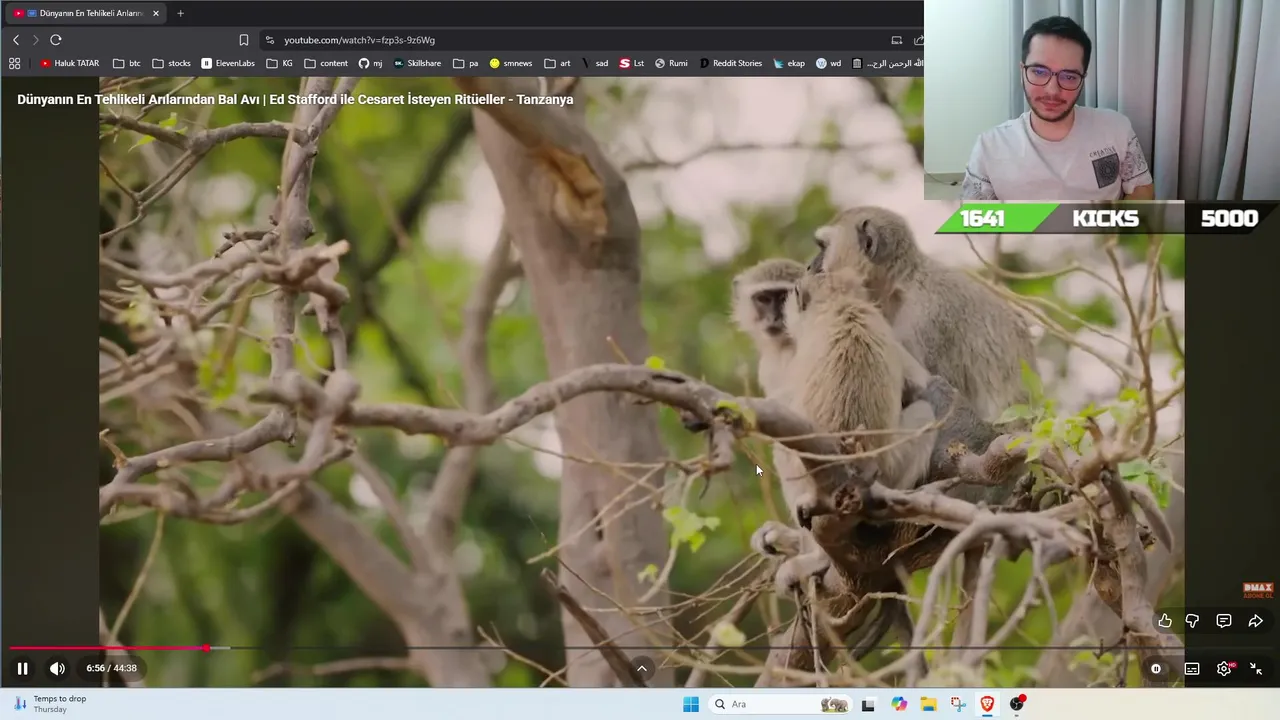Screen dimensions: 1280x720
Task: Open the Temps to drop weather widget
Action: (x=50, y=704)
